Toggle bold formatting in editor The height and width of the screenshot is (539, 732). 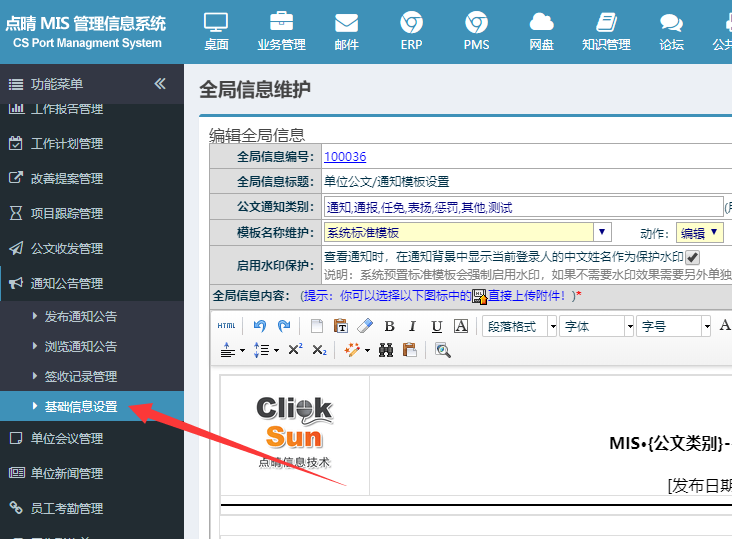click(389, 326)
